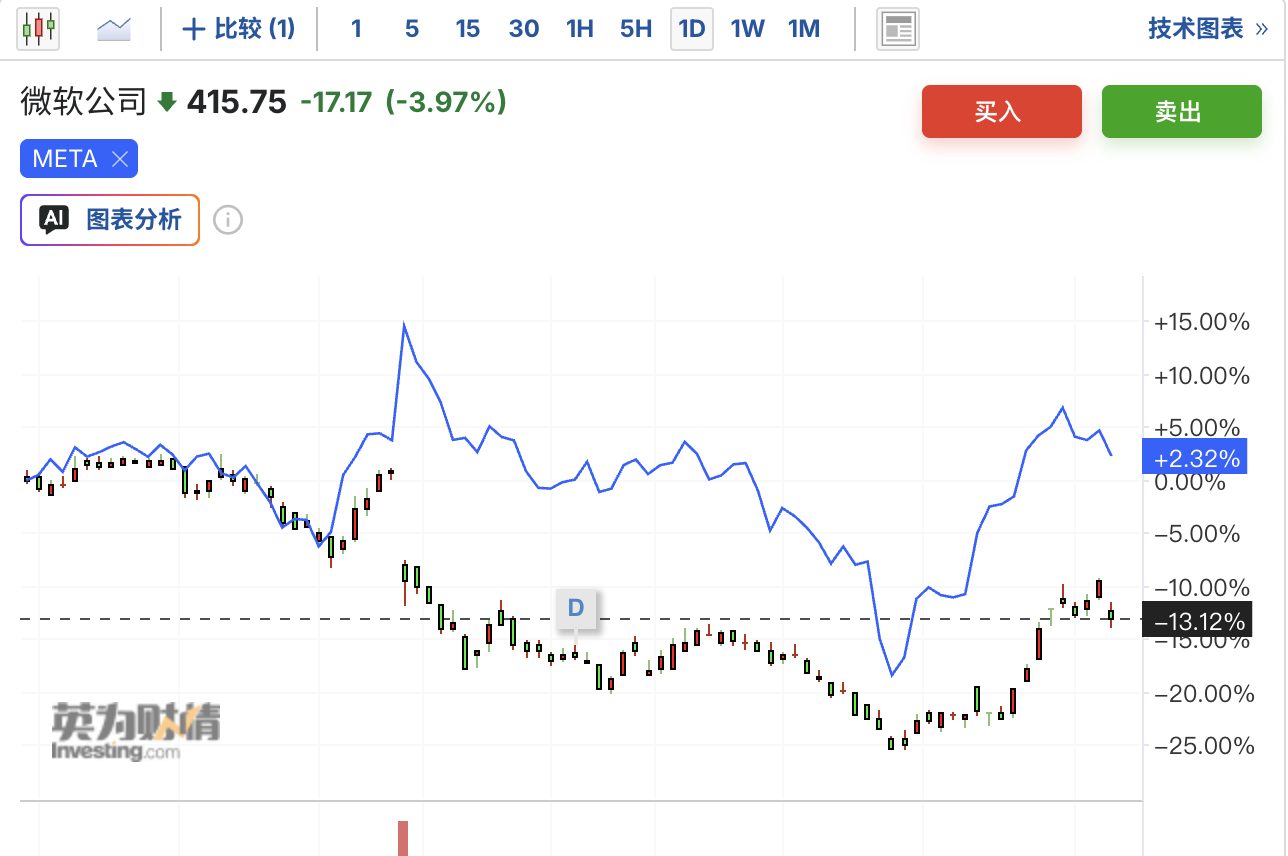Select the 1W interval
Viewport: 1288px width, 856px height.
[748, 29]
